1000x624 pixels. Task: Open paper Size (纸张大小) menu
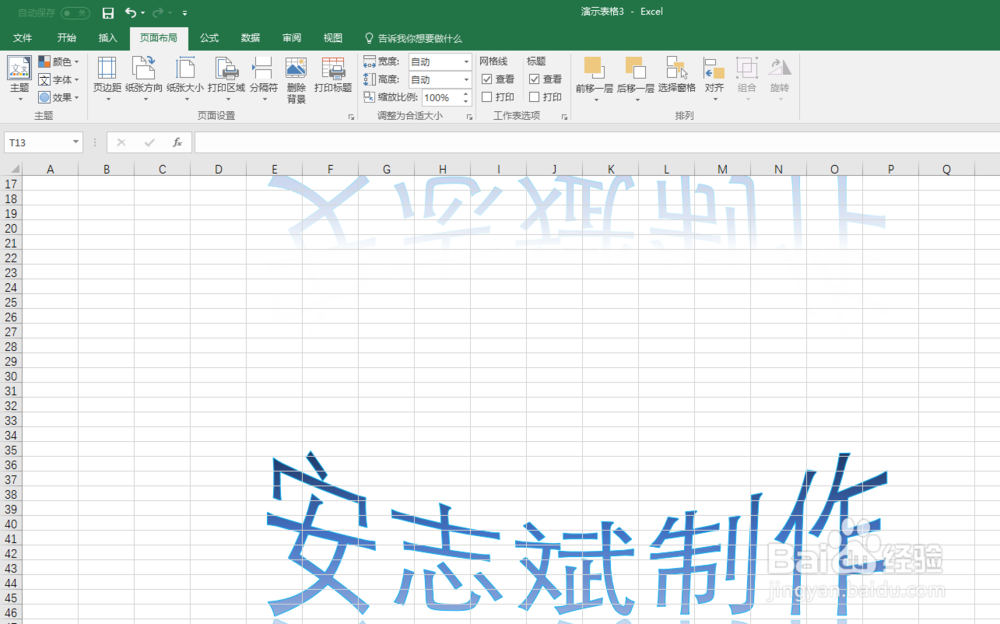click(186, 78)
